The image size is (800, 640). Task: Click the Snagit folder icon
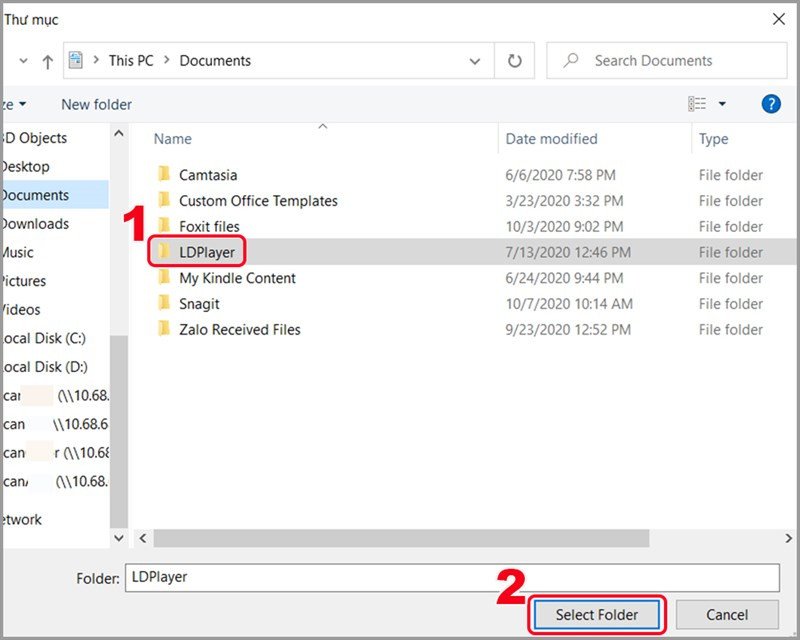[166, 304]
